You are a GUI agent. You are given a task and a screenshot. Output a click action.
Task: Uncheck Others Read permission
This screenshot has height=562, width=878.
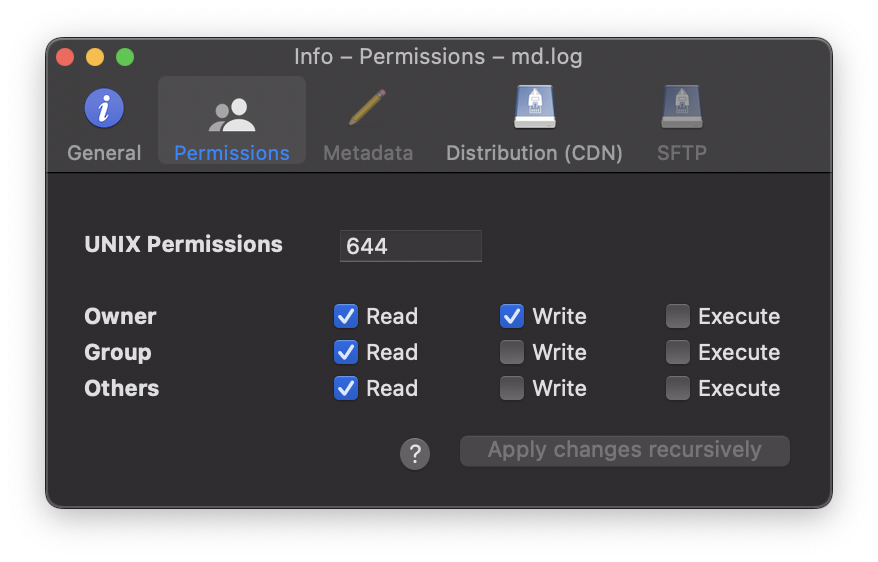tap(346, 388)
